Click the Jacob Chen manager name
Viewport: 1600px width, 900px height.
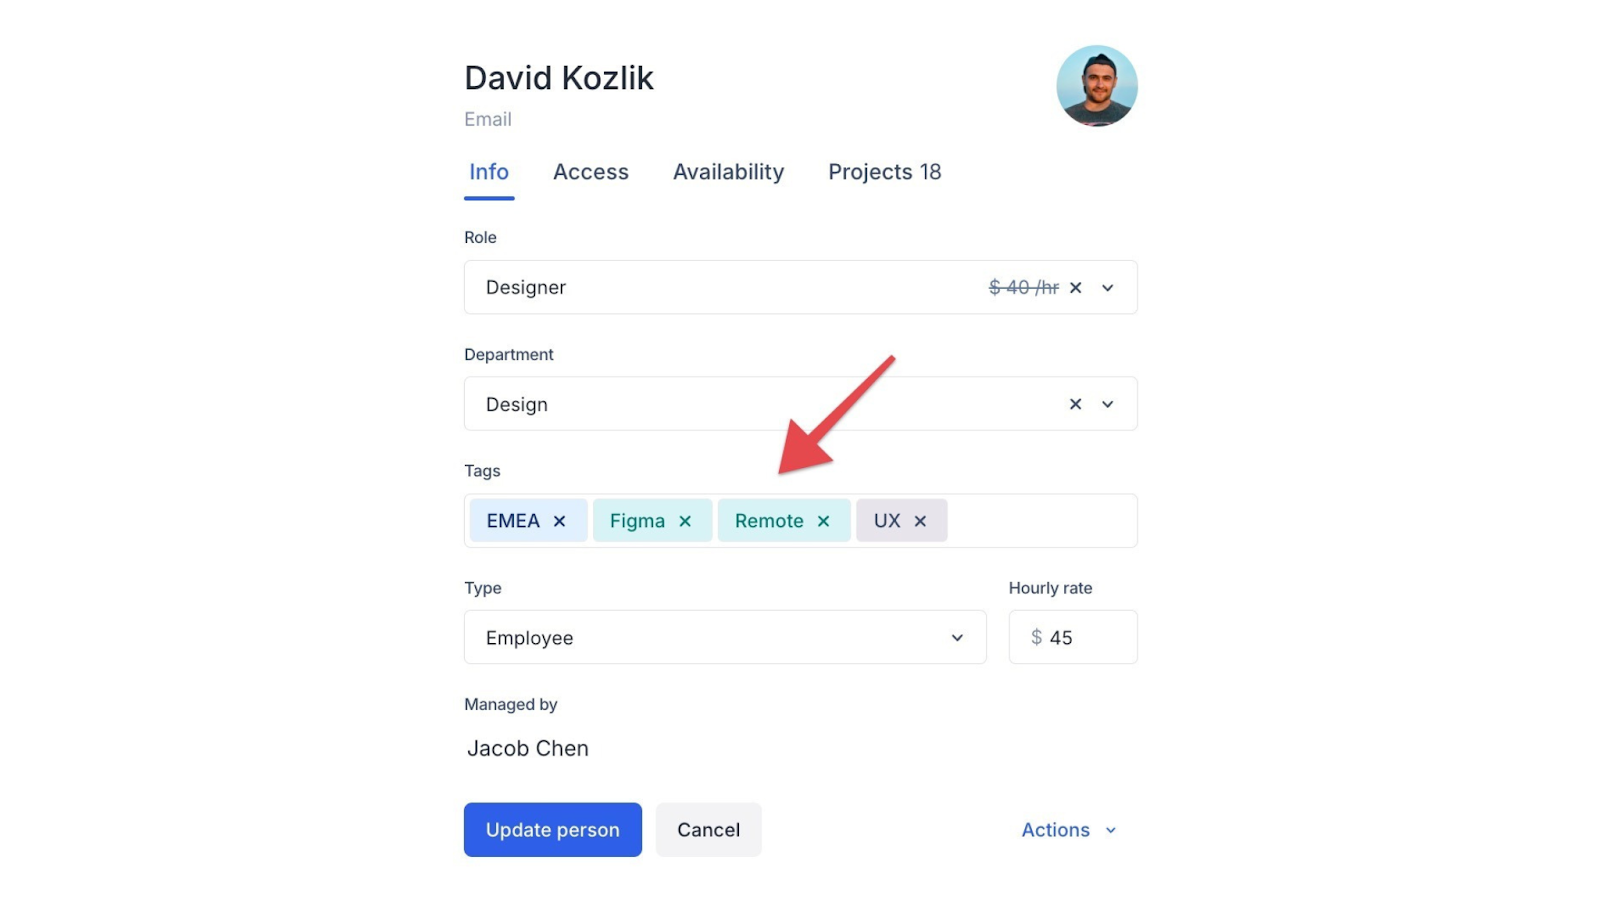click(528, 748)
